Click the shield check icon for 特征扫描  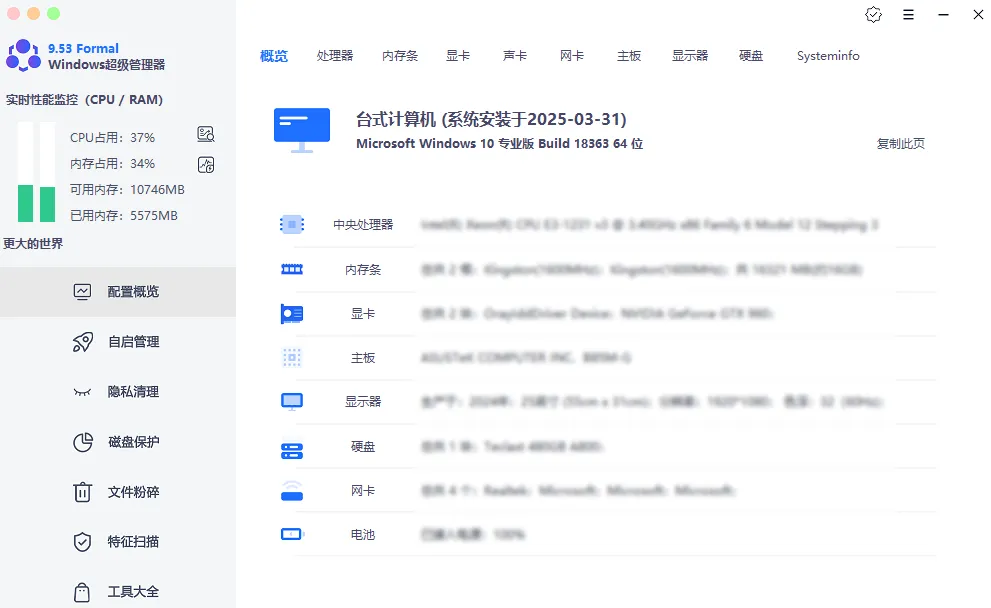click(x=82, y=542)
